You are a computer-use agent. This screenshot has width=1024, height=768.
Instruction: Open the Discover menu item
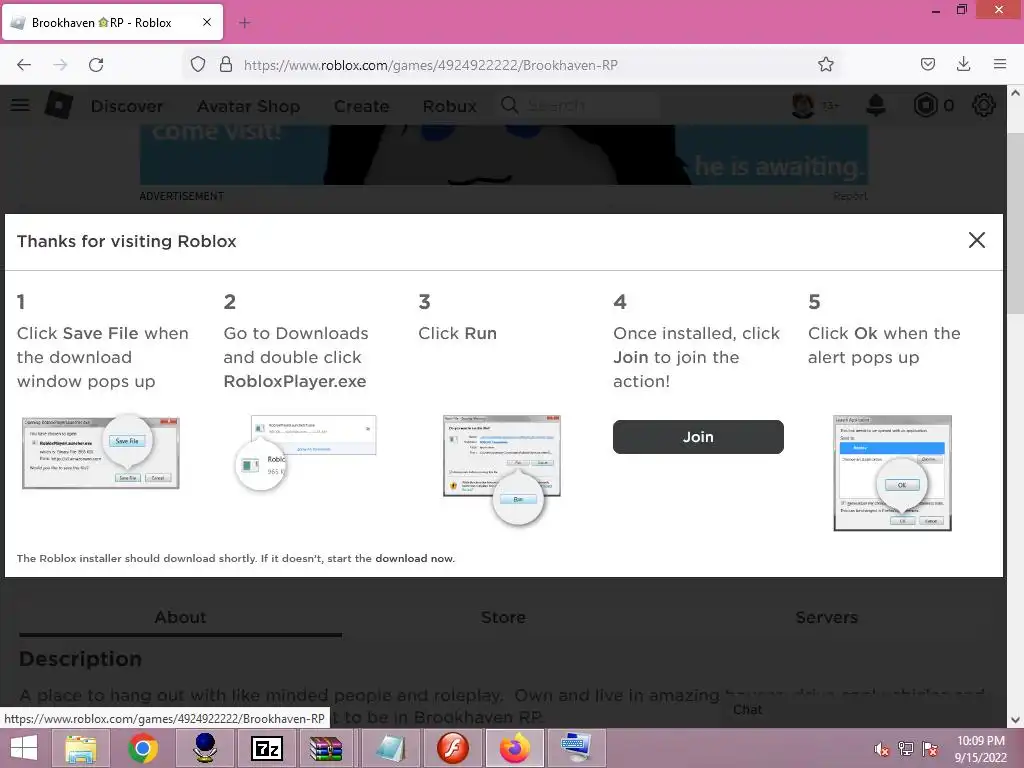pos(127,106)
